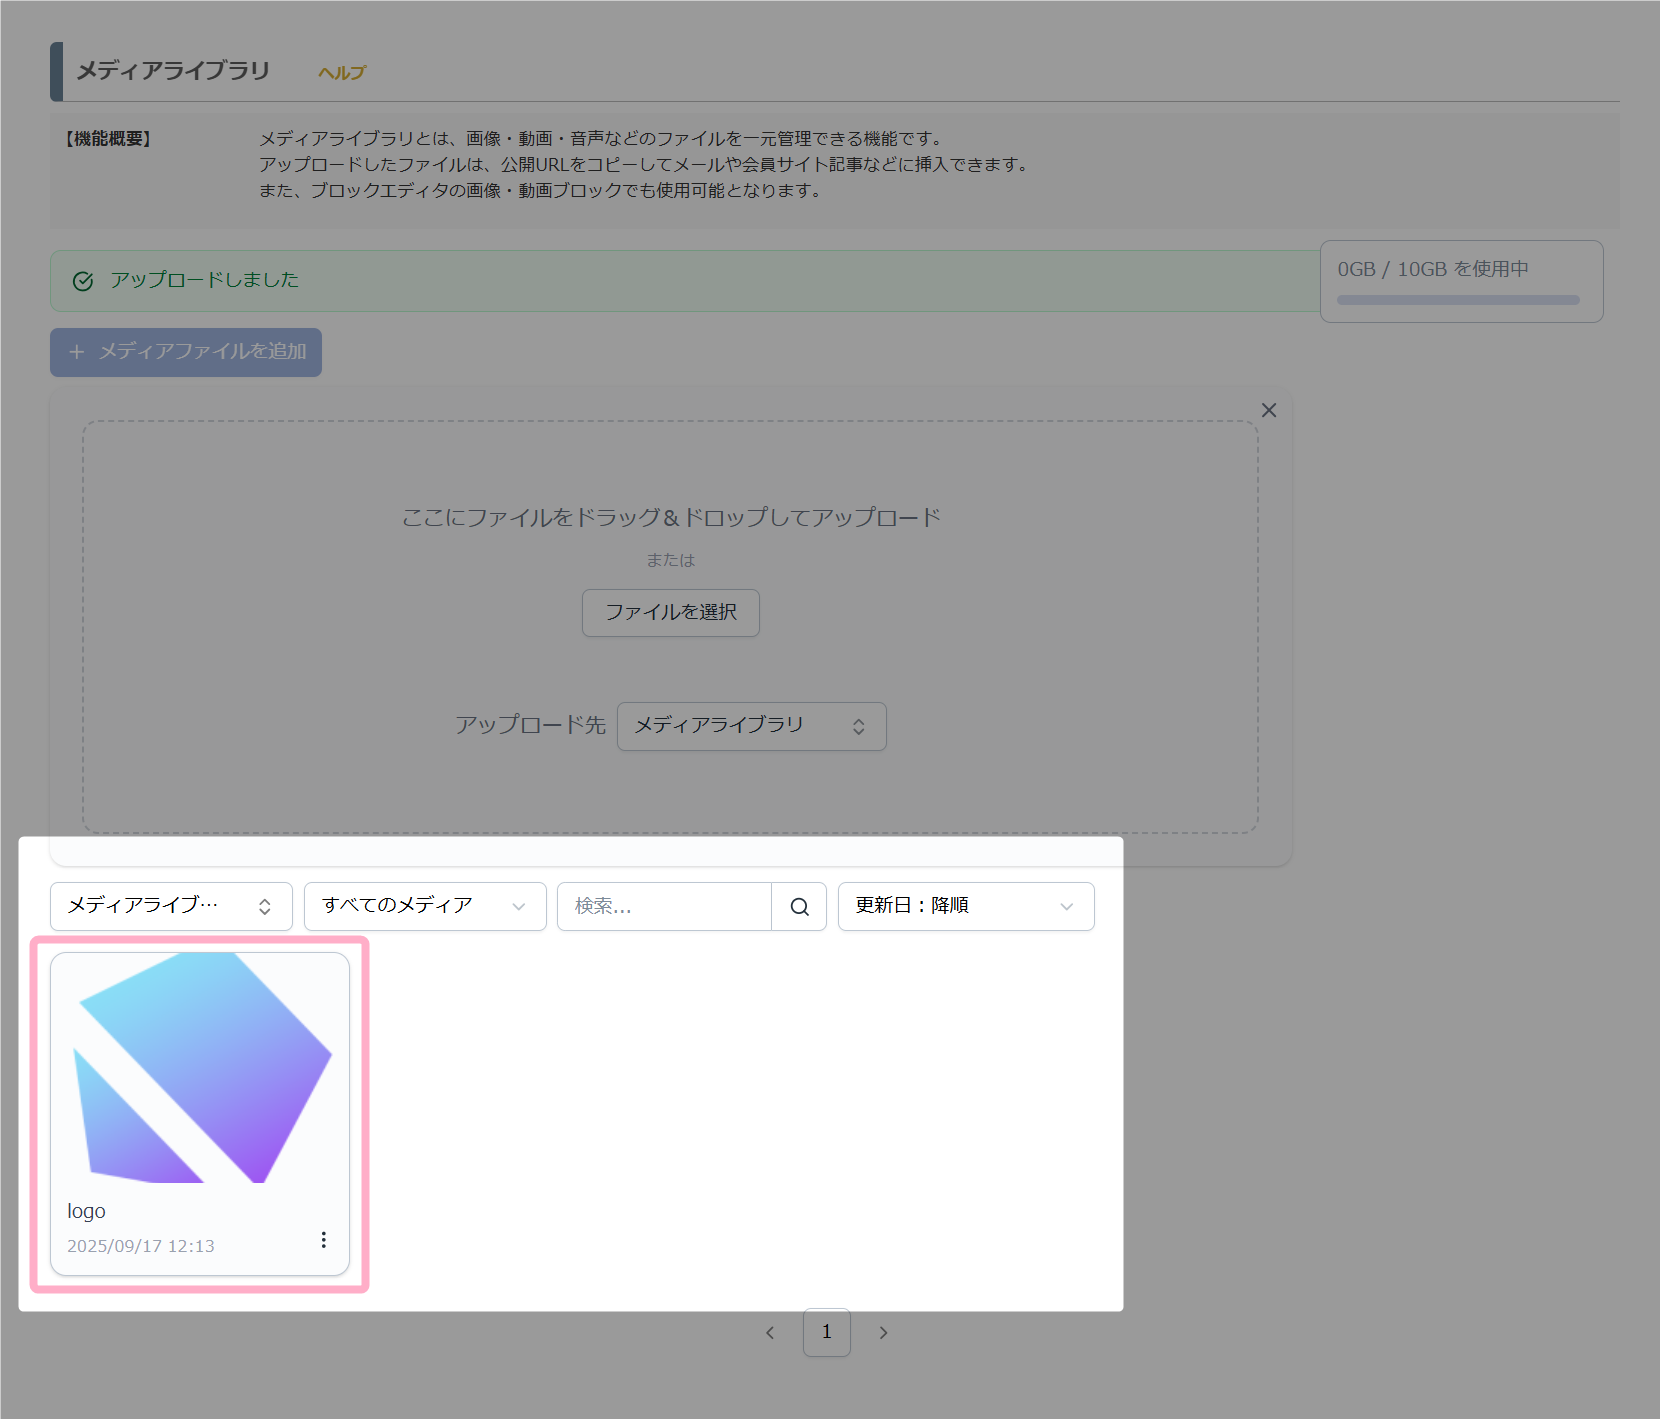Go to the next page arrow
Viewport: 1660px width, 1419px height.
[x=883, y=1332]
